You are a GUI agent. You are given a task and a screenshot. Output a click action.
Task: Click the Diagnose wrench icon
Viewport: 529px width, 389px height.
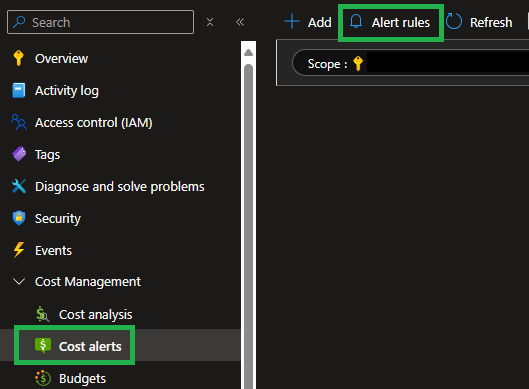tap(19, 186)
